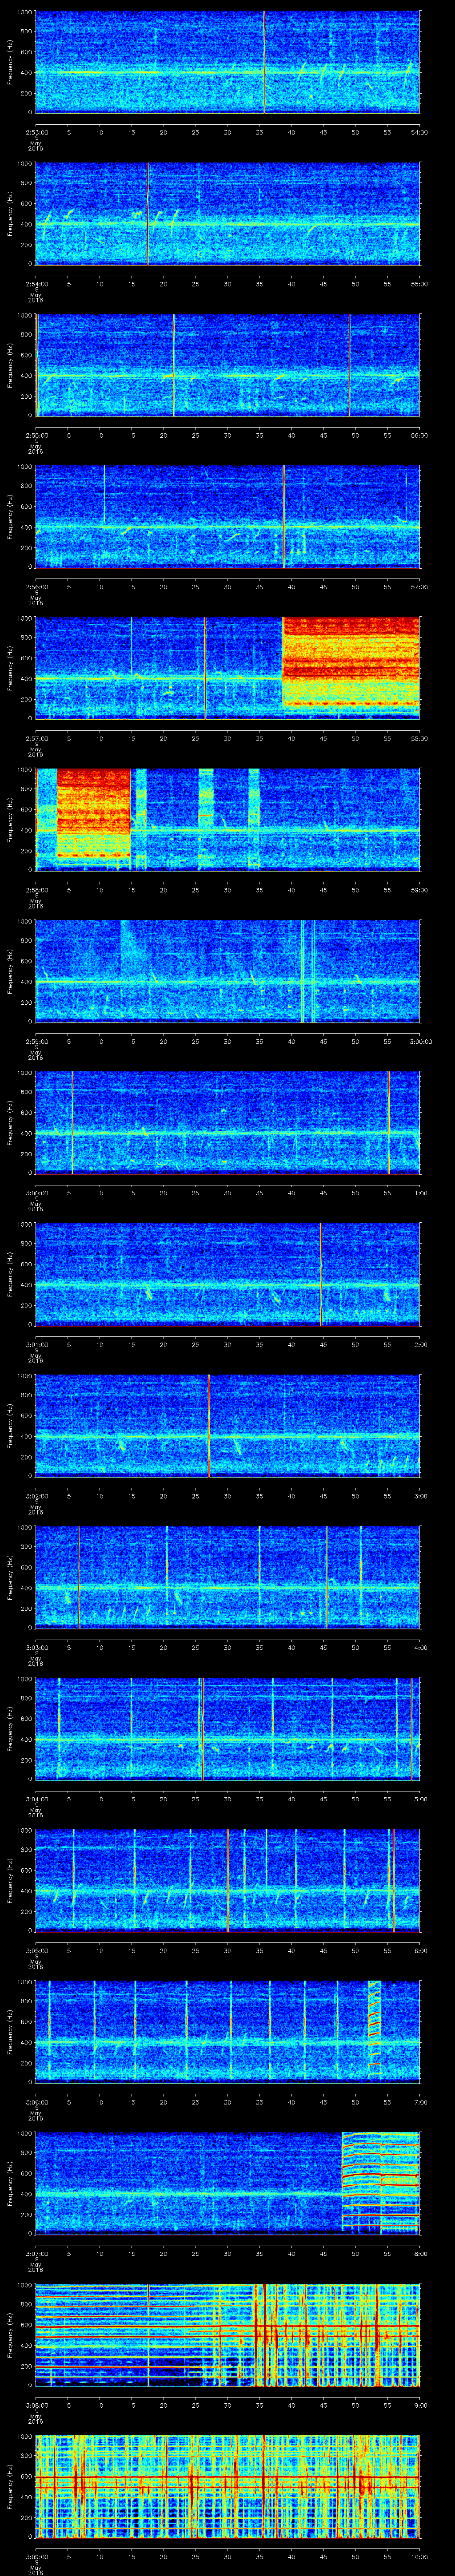This screenshot has width=455, height=2576.
Task: Click the spectrogram panel starting at 3:04:00
Action: point(227,1728)
